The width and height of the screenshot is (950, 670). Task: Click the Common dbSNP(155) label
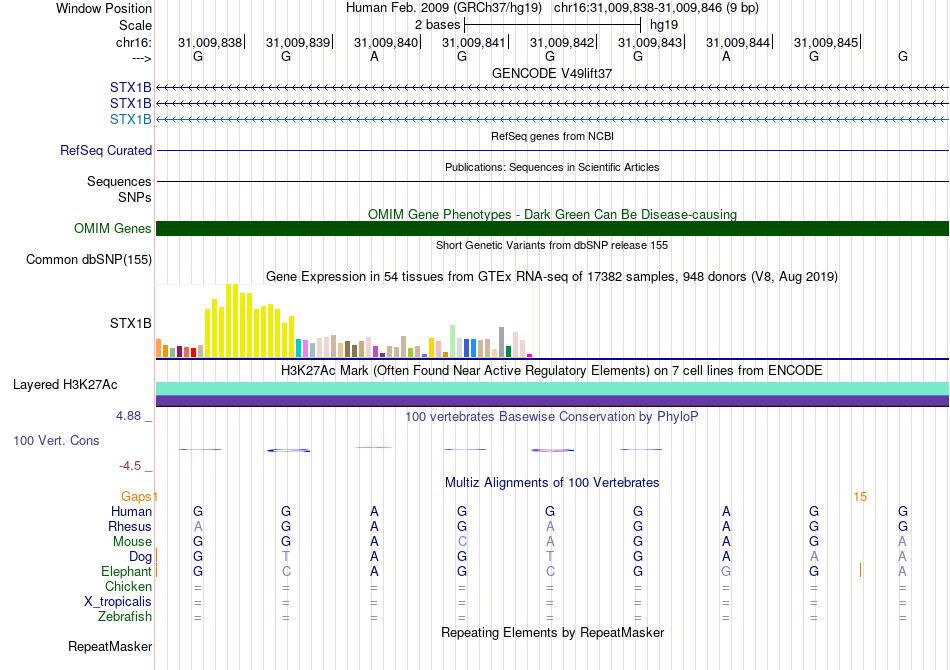pyautogui.click(x=88, y=259)
